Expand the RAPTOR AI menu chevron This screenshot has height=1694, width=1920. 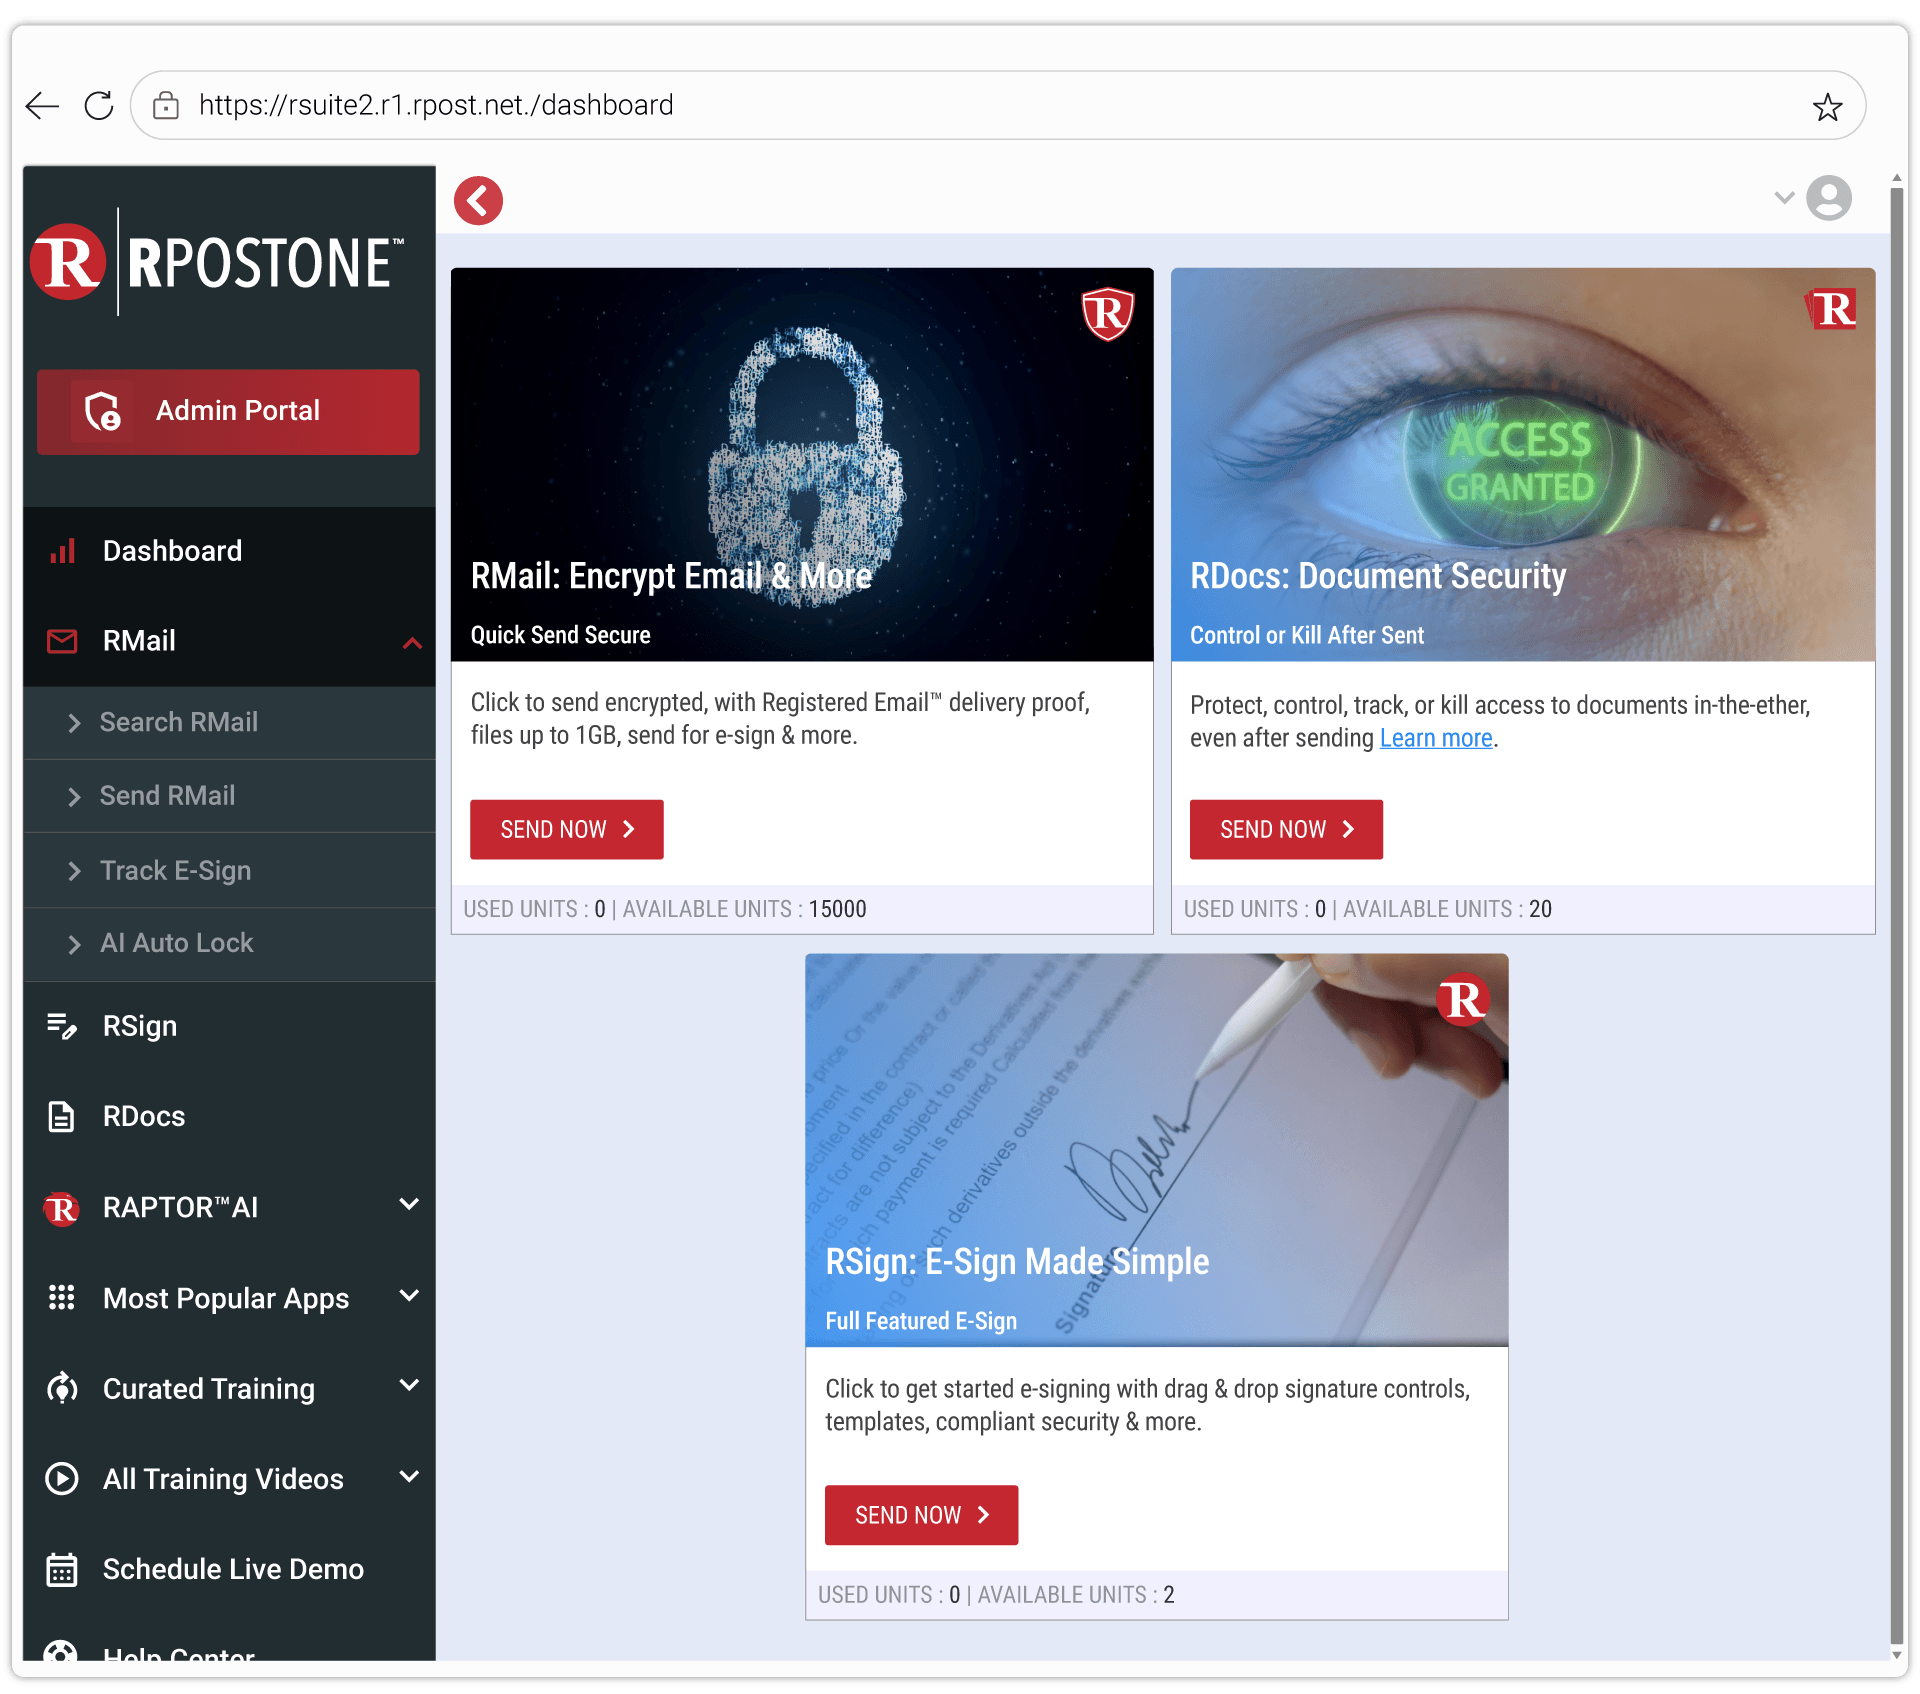[x=409, y=1204]
